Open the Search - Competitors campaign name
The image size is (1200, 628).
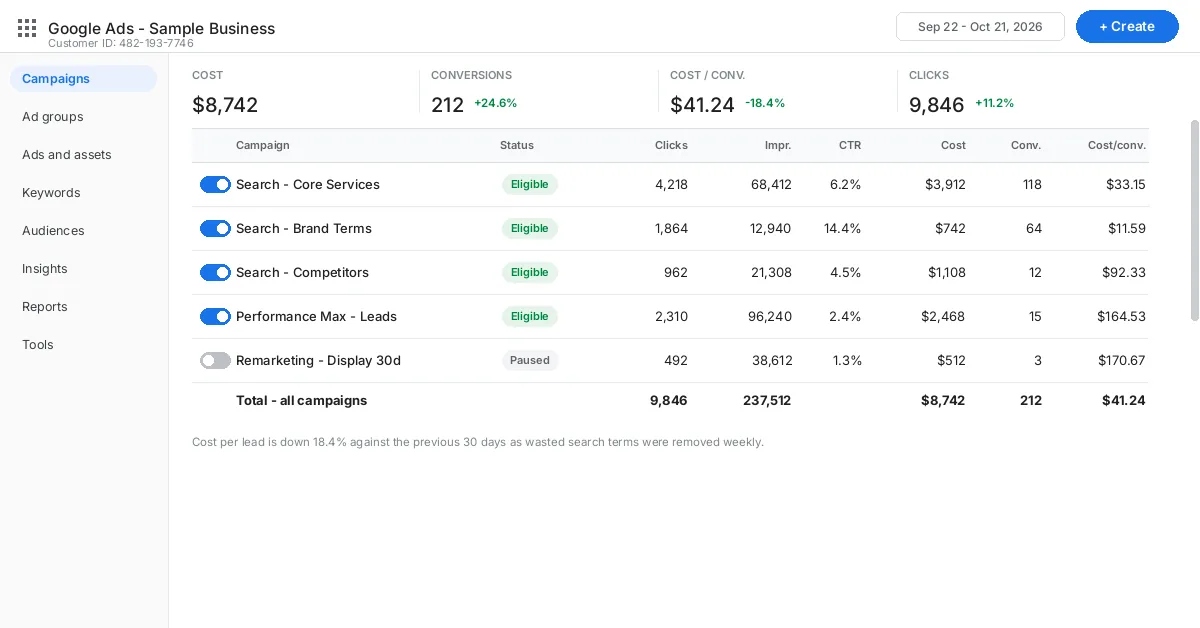[302, 272]
